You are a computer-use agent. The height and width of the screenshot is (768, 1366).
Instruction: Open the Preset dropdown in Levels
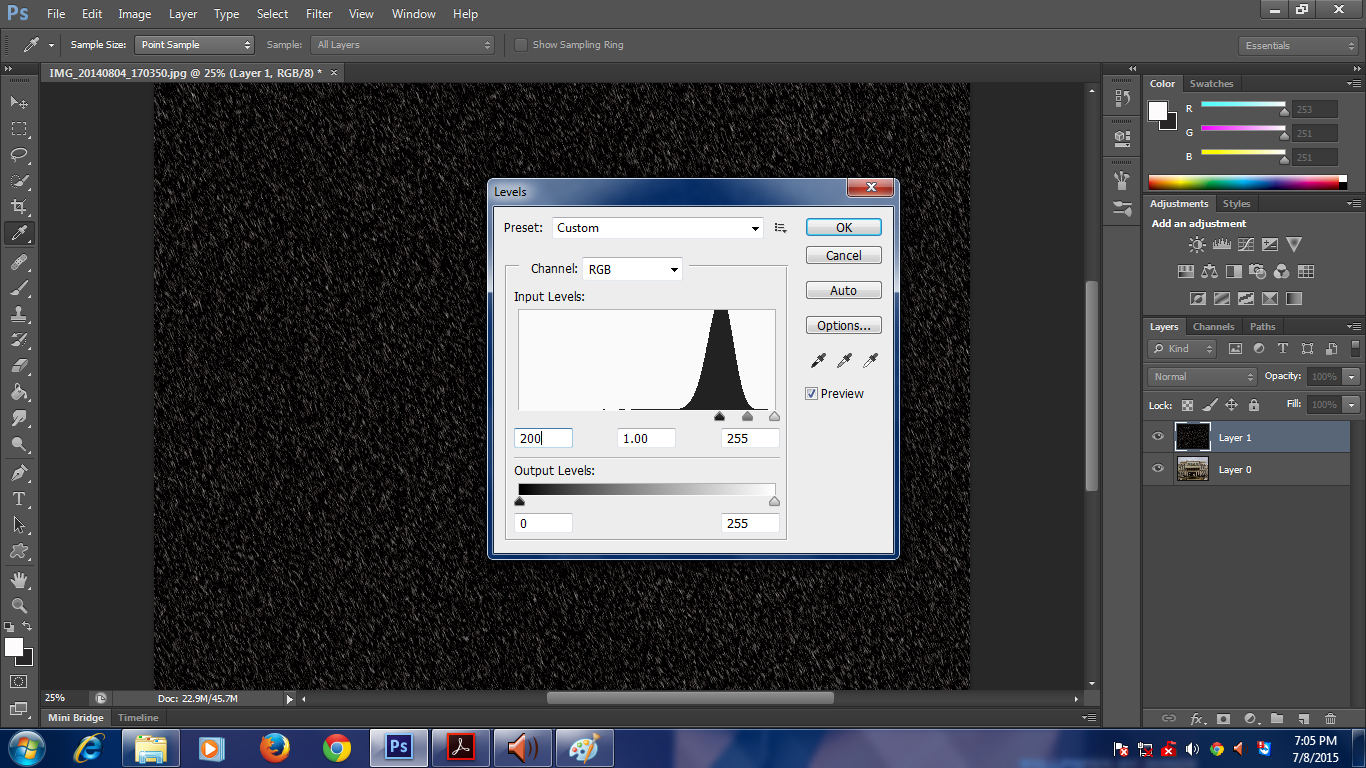(658, 228)
